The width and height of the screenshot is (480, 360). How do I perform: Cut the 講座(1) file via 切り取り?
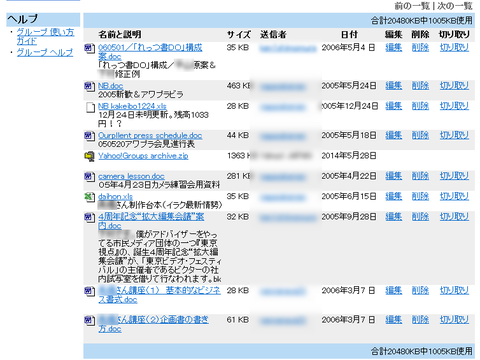[454, 290]
